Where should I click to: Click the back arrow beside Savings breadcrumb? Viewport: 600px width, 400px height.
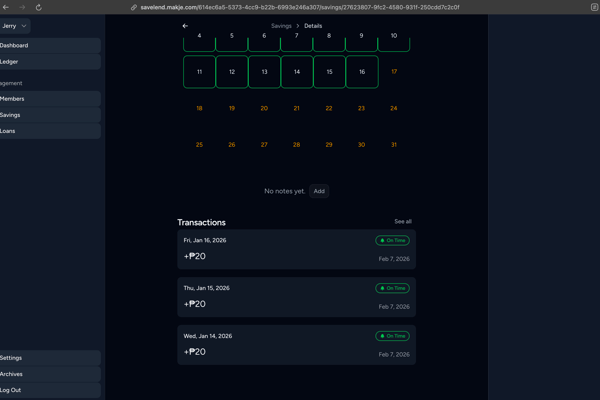pyautogui.click(x=185, y=26)
